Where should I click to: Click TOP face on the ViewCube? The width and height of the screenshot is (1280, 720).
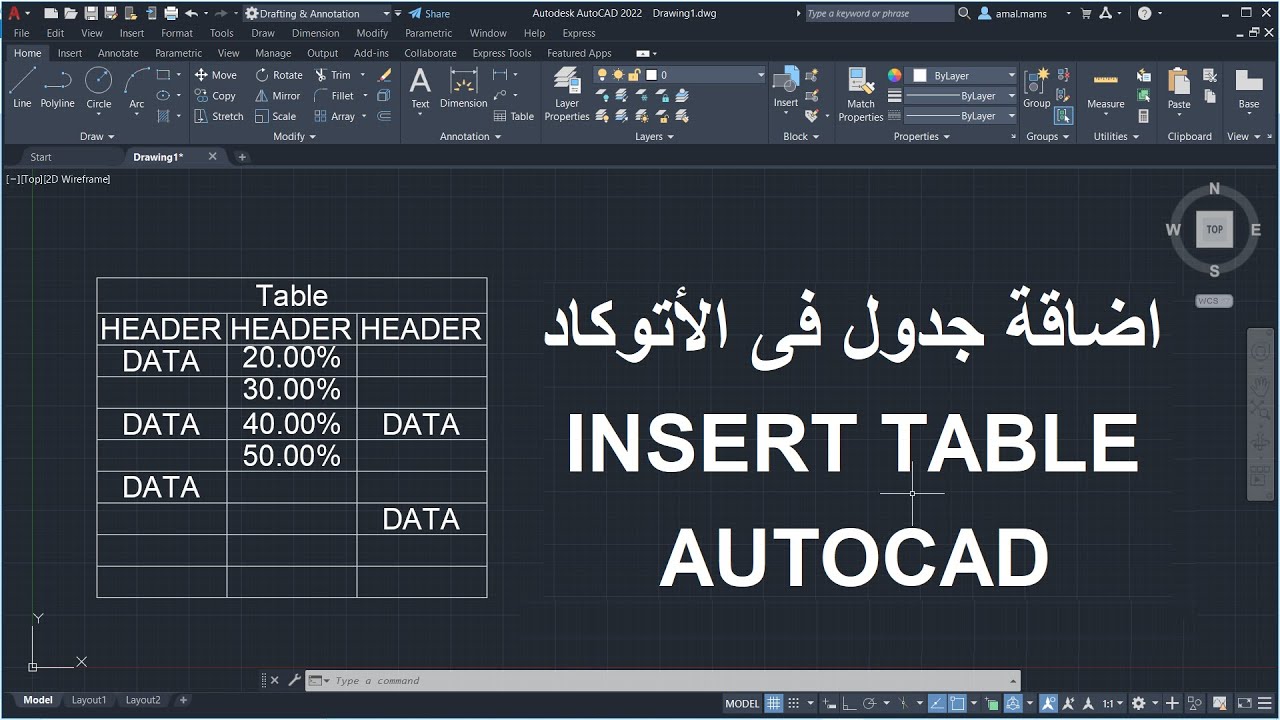coord(1214,229)
